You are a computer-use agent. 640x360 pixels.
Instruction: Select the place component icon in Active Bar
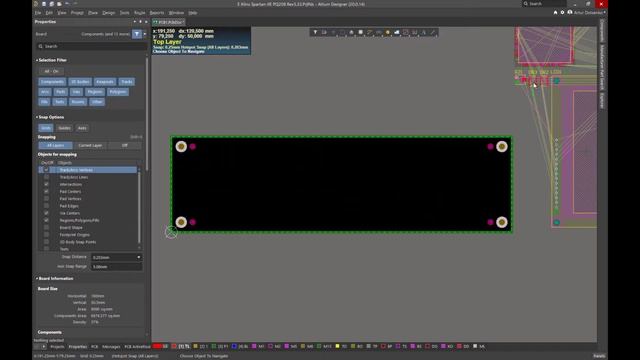360,32
